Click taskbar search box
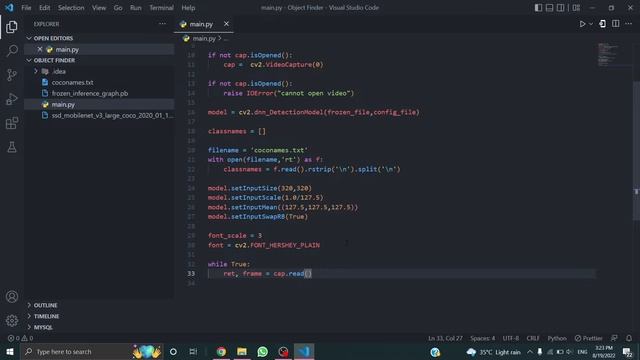Screen dimensions: 640x360 point(92,351)
